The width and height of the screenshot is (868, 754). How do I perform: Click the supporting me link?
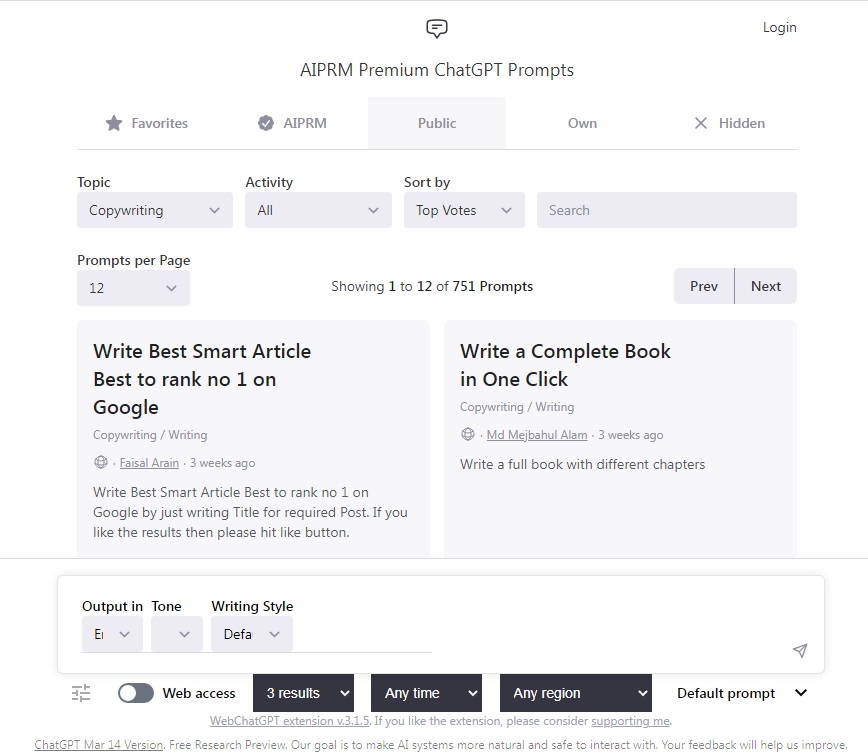tap(631, 721)
